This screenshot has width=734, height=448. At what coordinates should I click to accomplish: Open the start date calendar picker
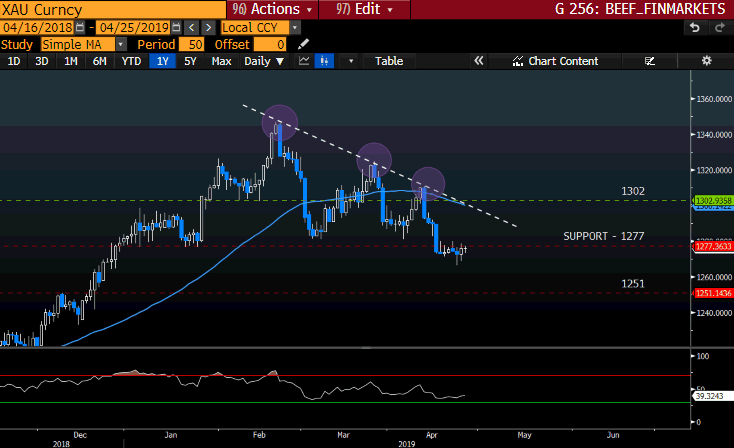80,28
